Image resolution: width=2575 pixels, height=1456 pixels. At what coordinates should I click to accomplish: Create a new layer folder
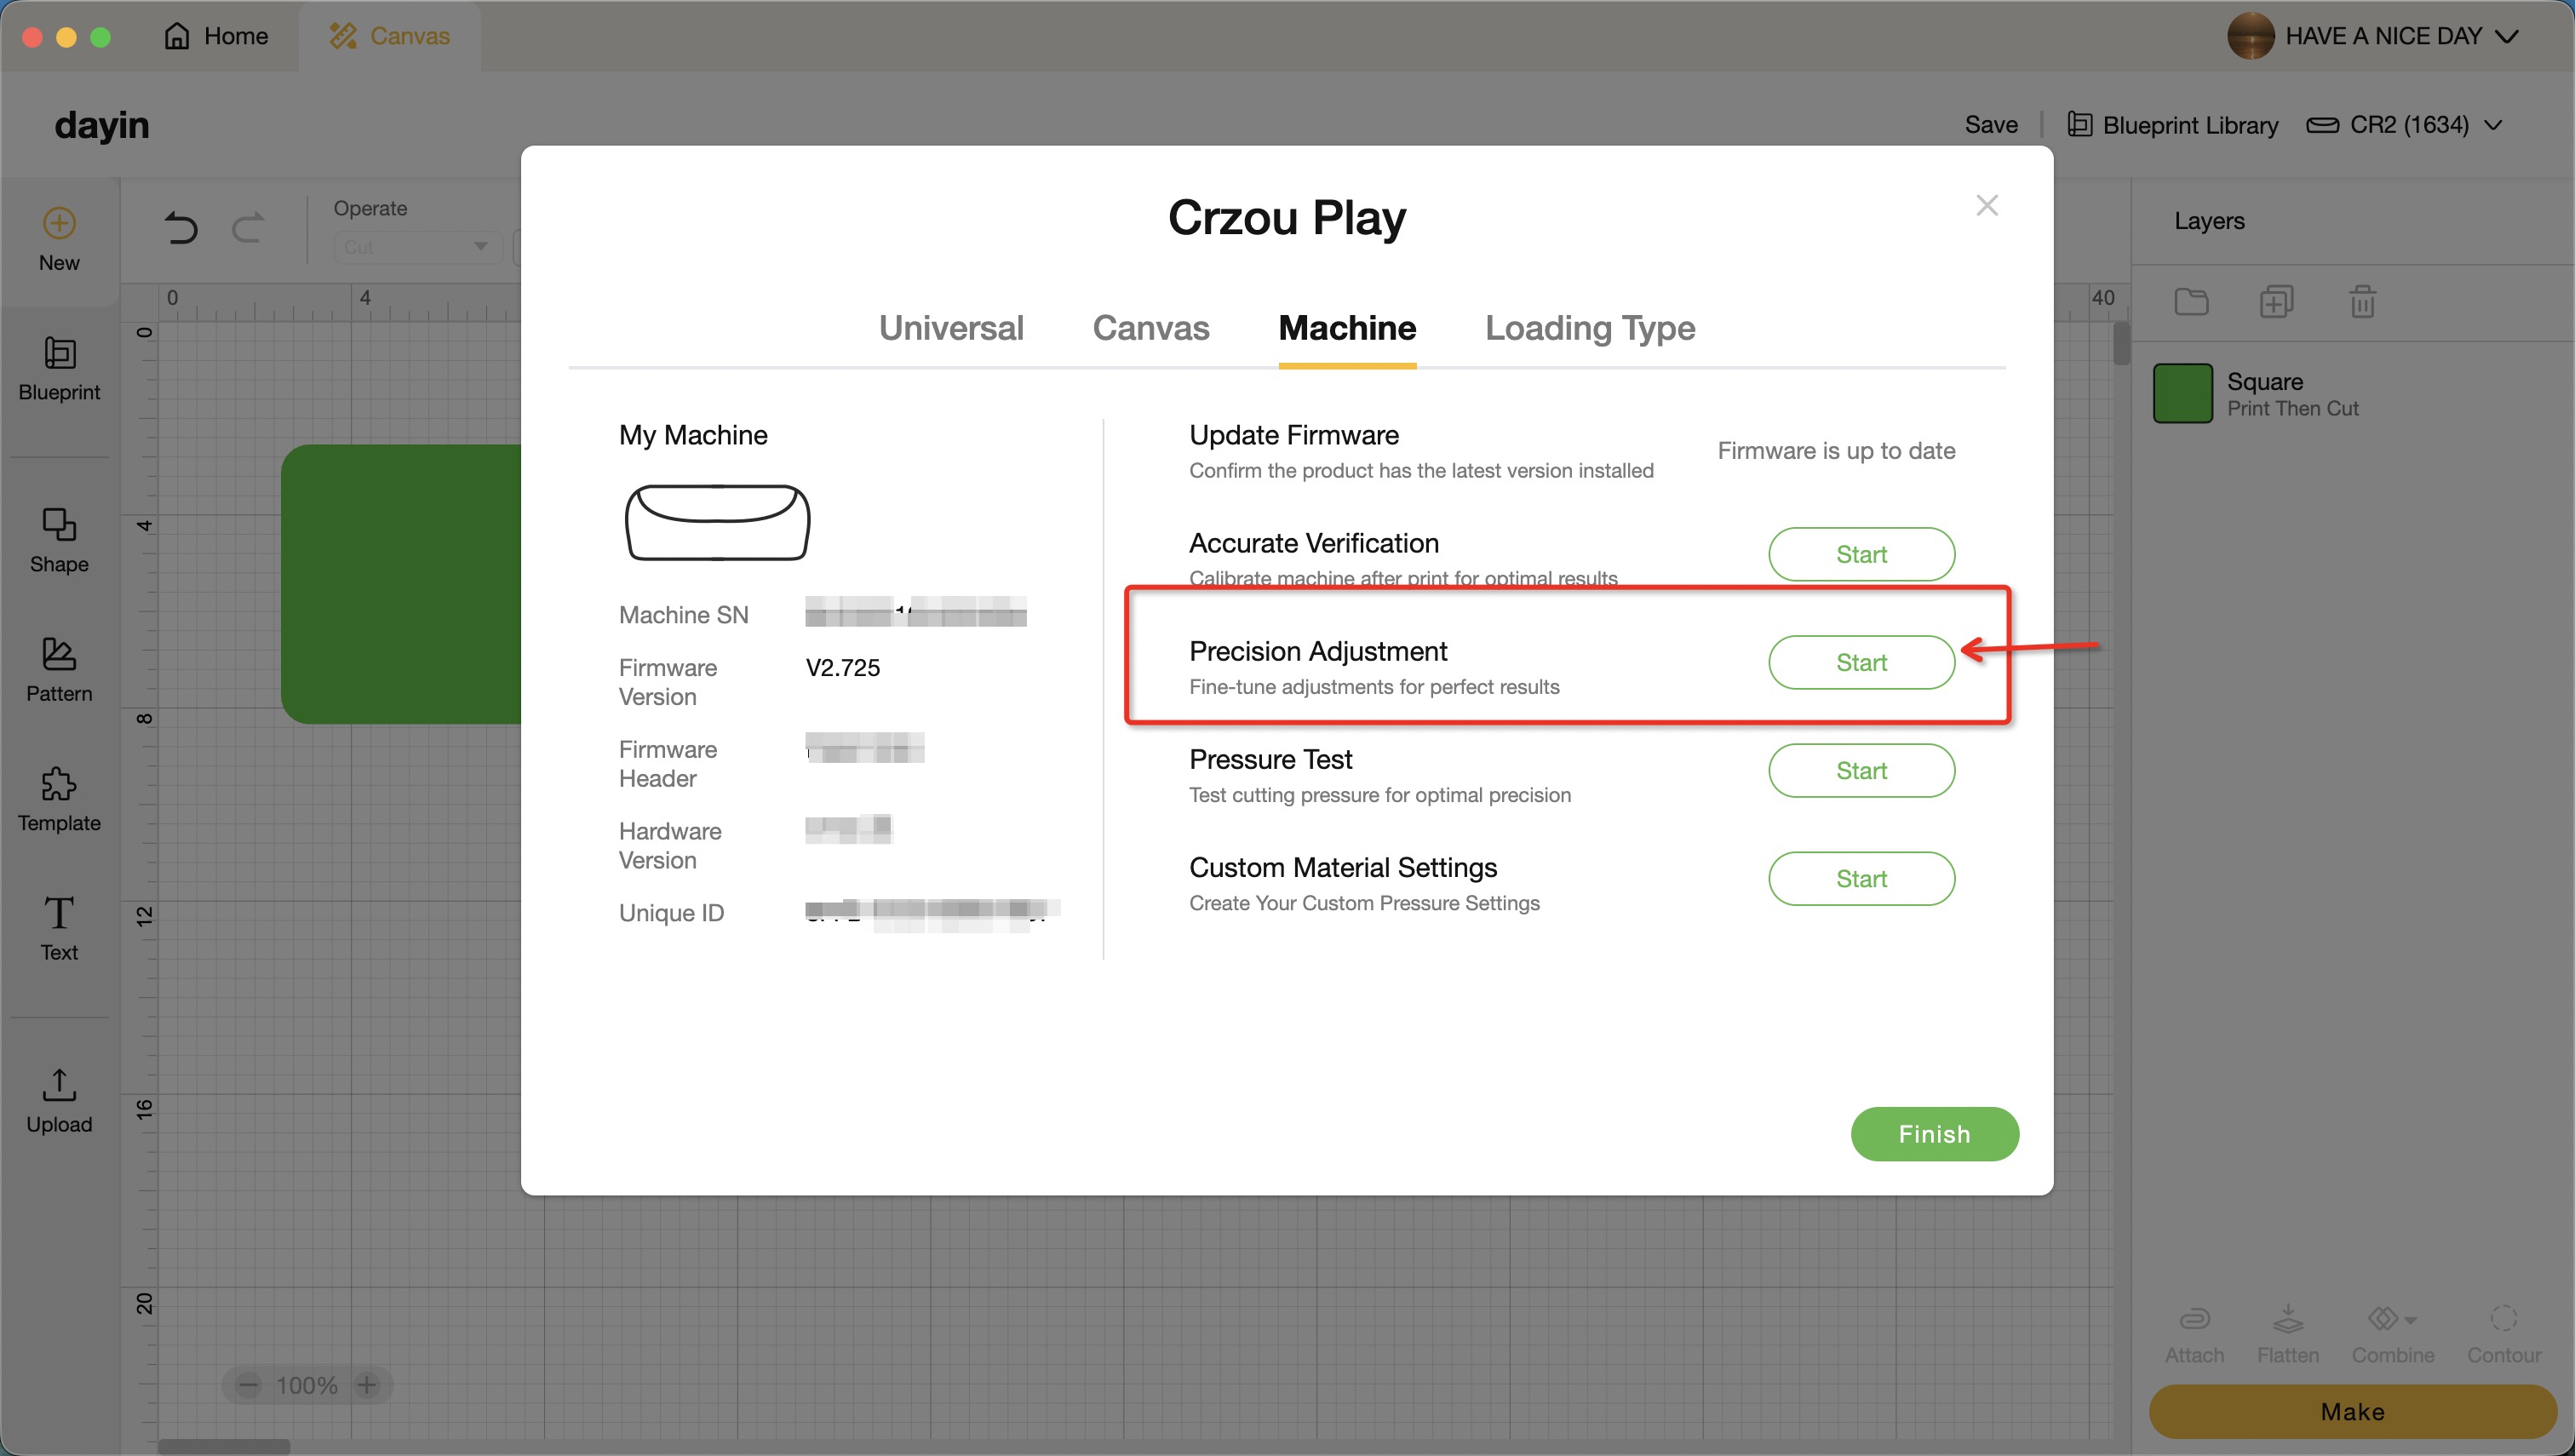coord(2191,301)
